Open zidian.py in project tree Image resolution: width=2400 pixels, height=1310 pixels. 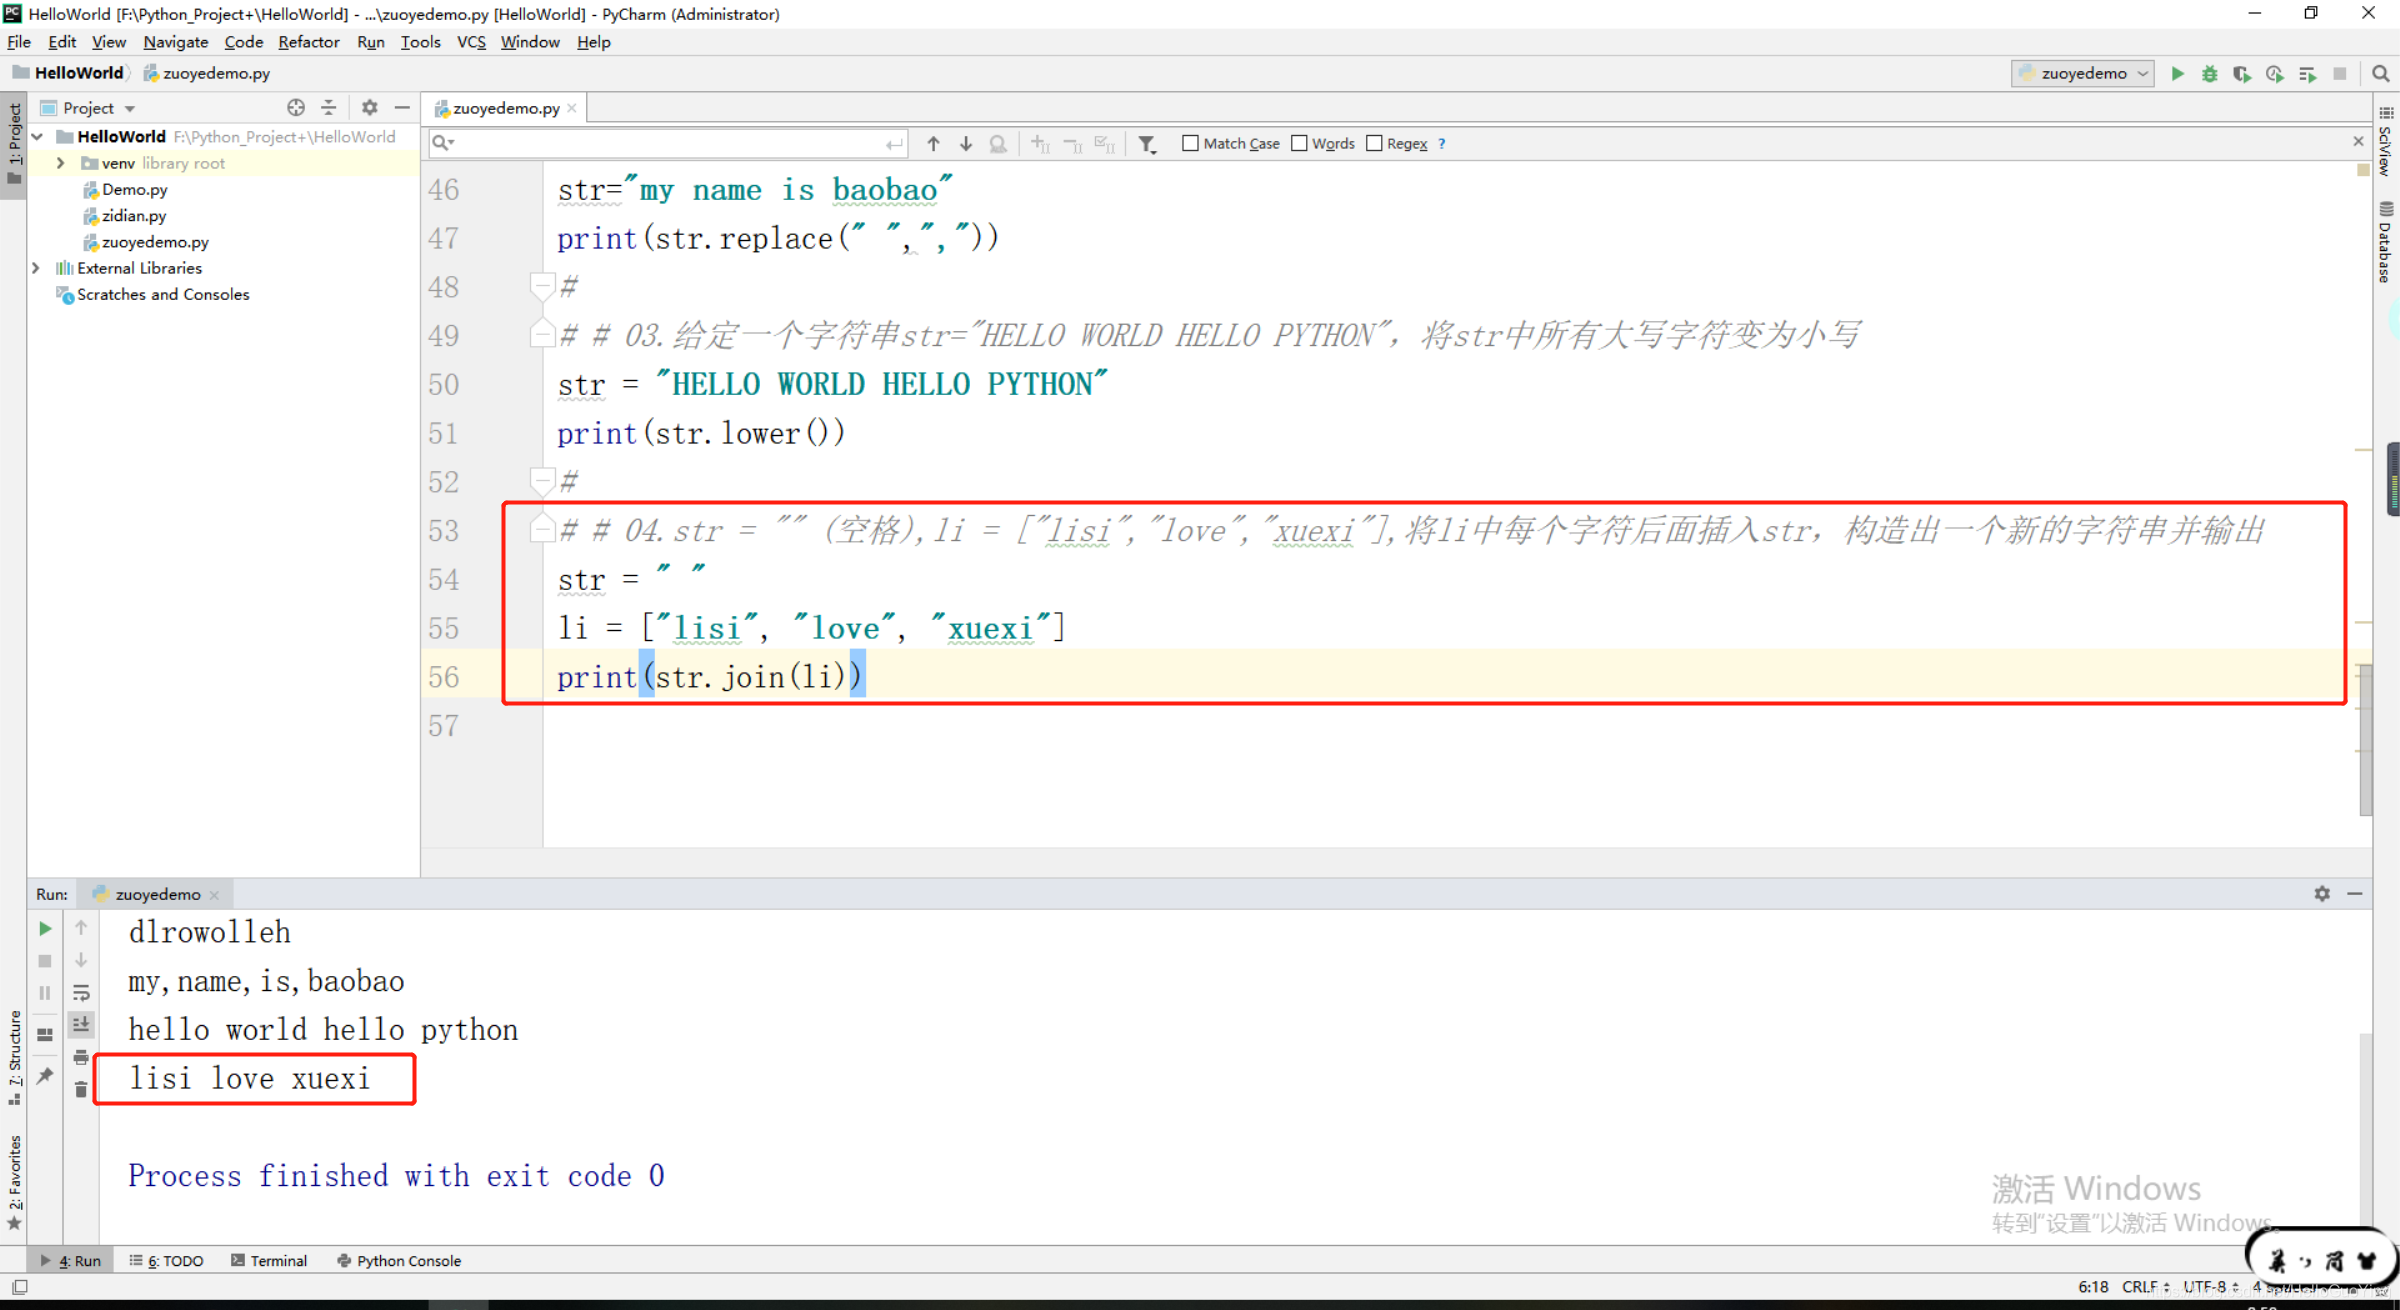[133, 215]
